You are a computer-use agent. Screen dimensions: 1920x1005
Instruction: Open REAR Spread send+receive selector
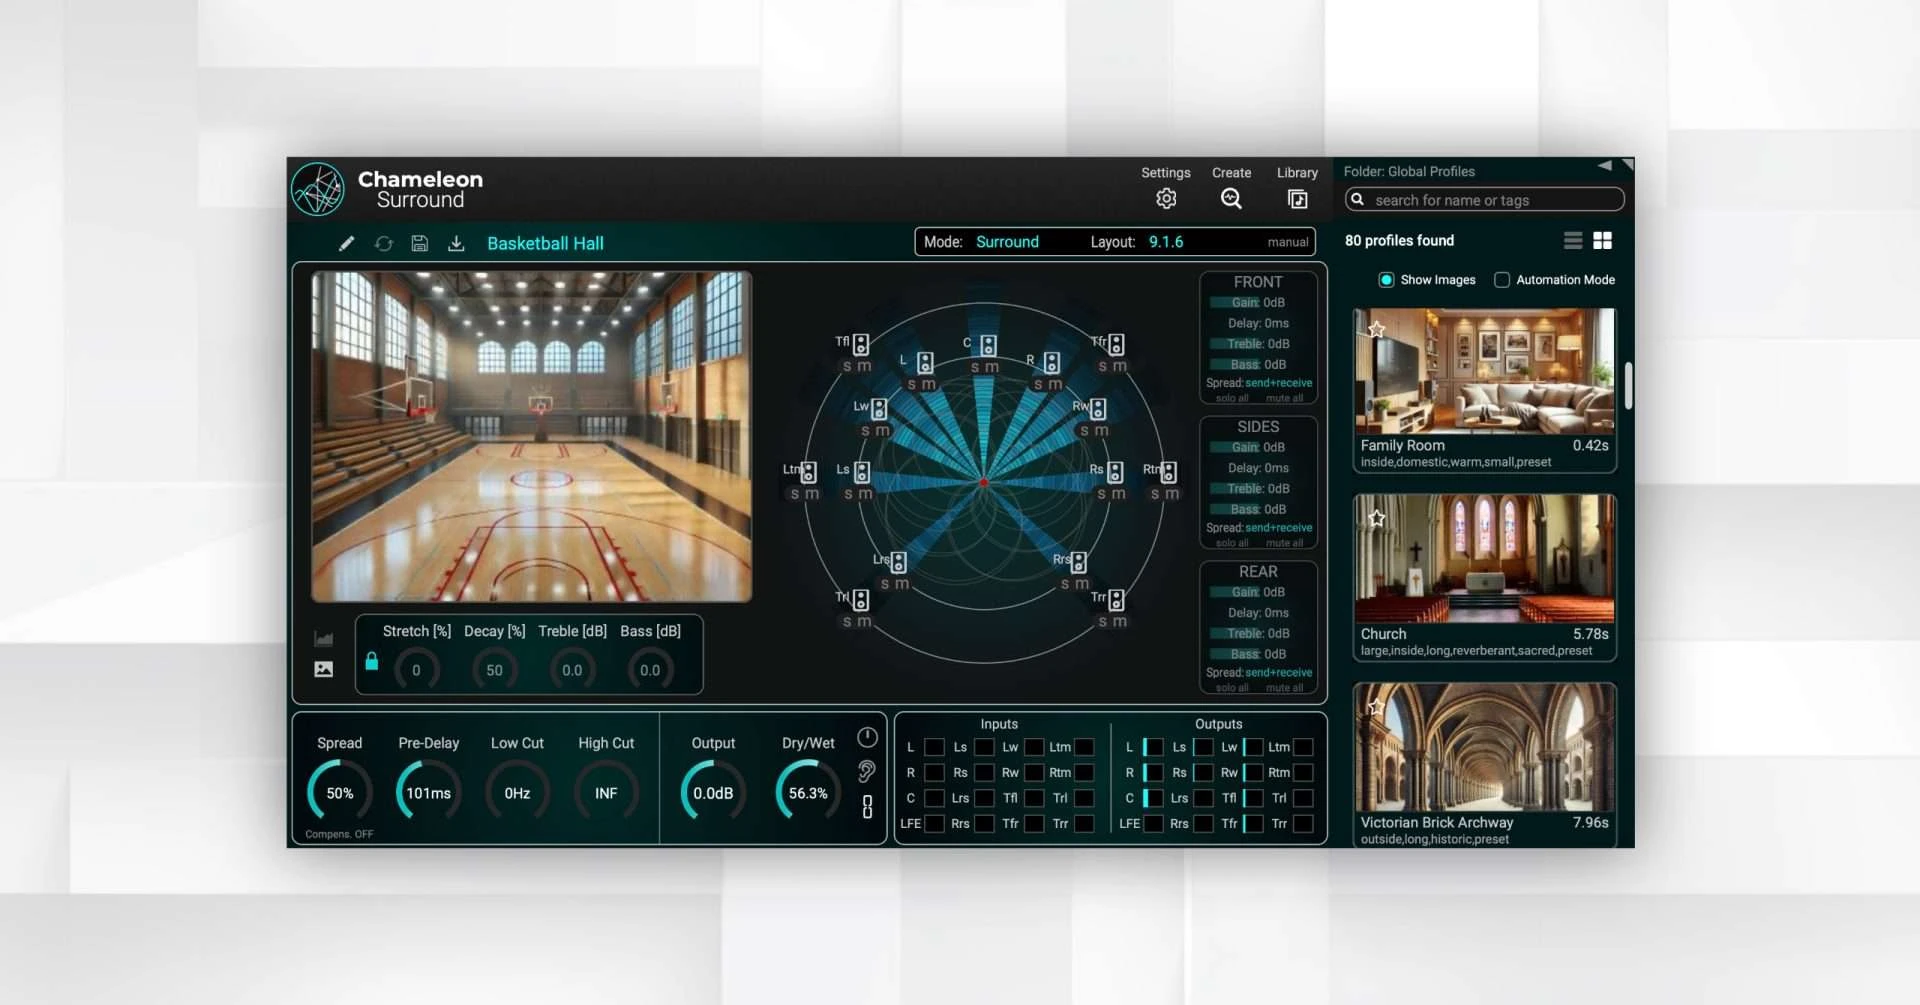(1278, 673)
